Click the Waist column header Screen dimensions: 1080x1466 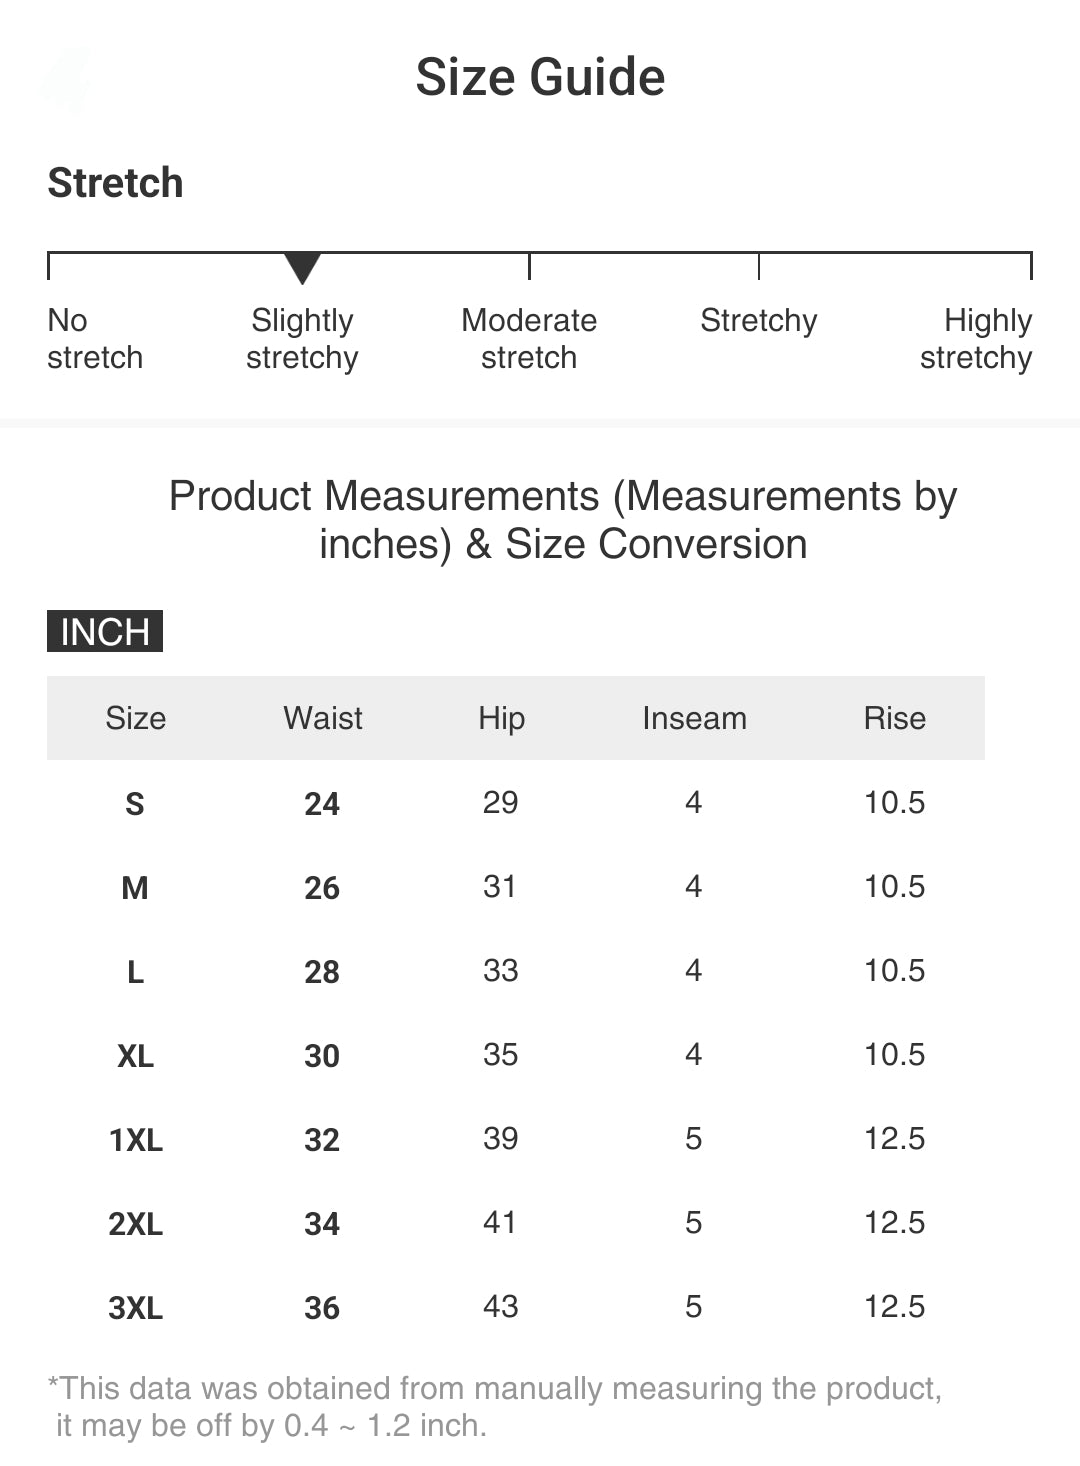pos(322,718)
